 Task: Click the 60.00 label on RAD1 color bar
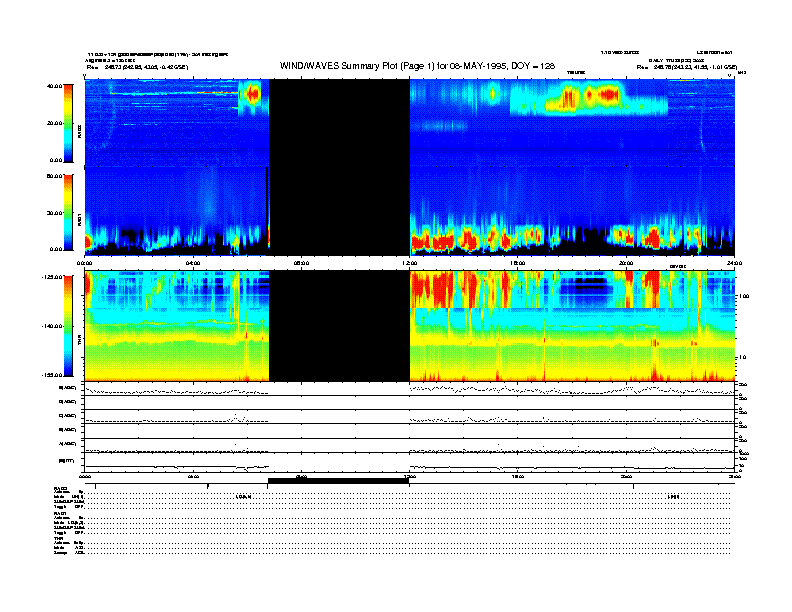(55, 176)
